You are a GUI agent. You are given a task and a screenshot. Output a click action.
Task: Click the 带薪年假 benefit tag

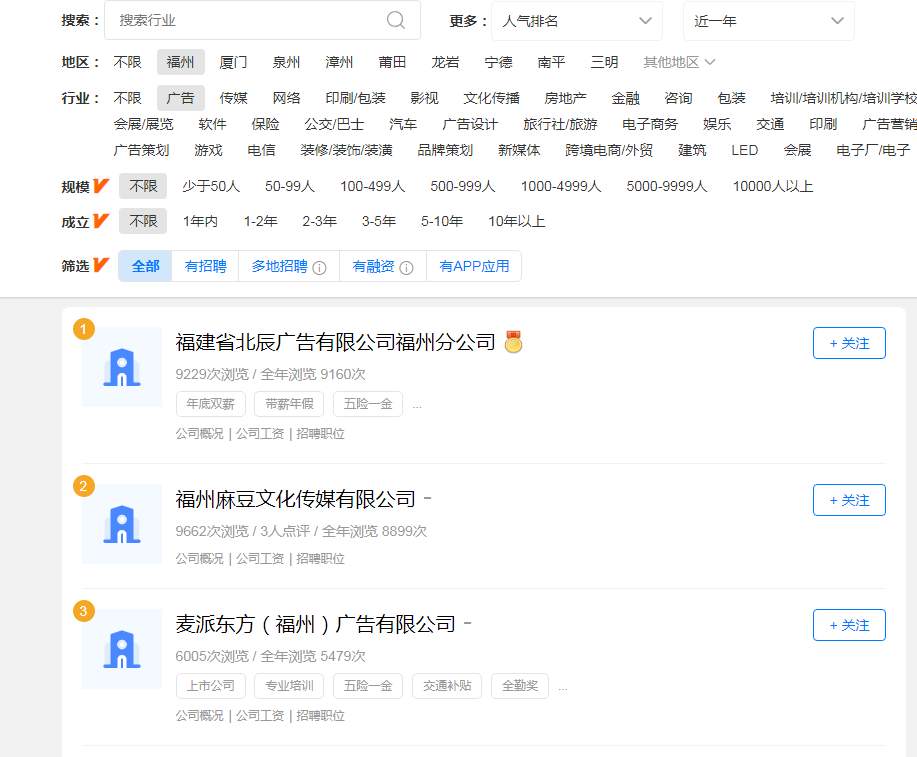(289, 404)
